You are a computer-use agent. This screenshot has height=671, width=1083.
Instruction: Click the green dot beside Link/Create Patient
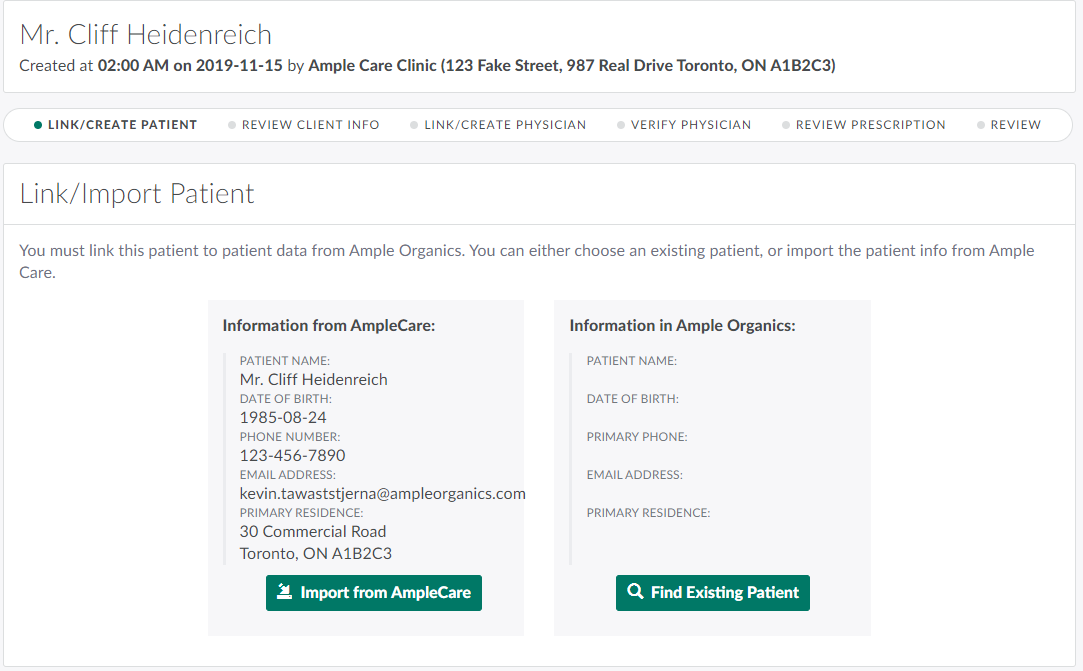(x=38, y=126)
